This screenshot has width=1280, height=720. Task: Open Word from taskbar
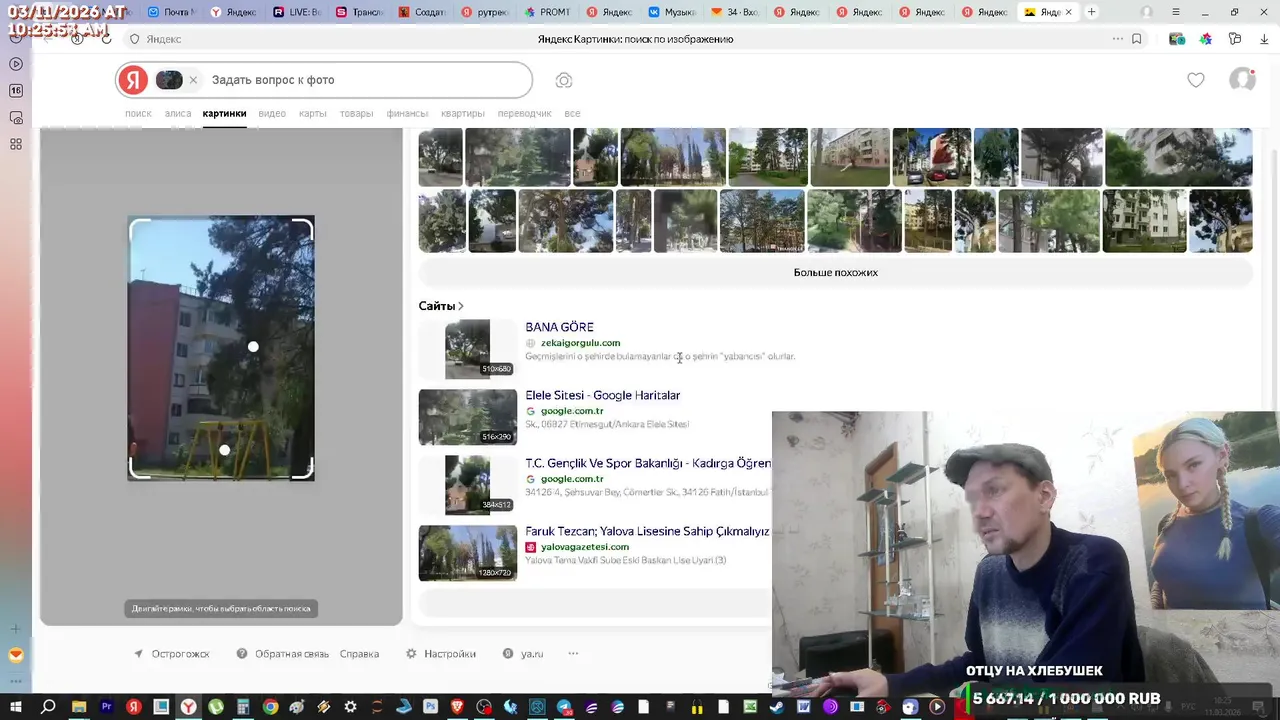[x=804, y=707]
